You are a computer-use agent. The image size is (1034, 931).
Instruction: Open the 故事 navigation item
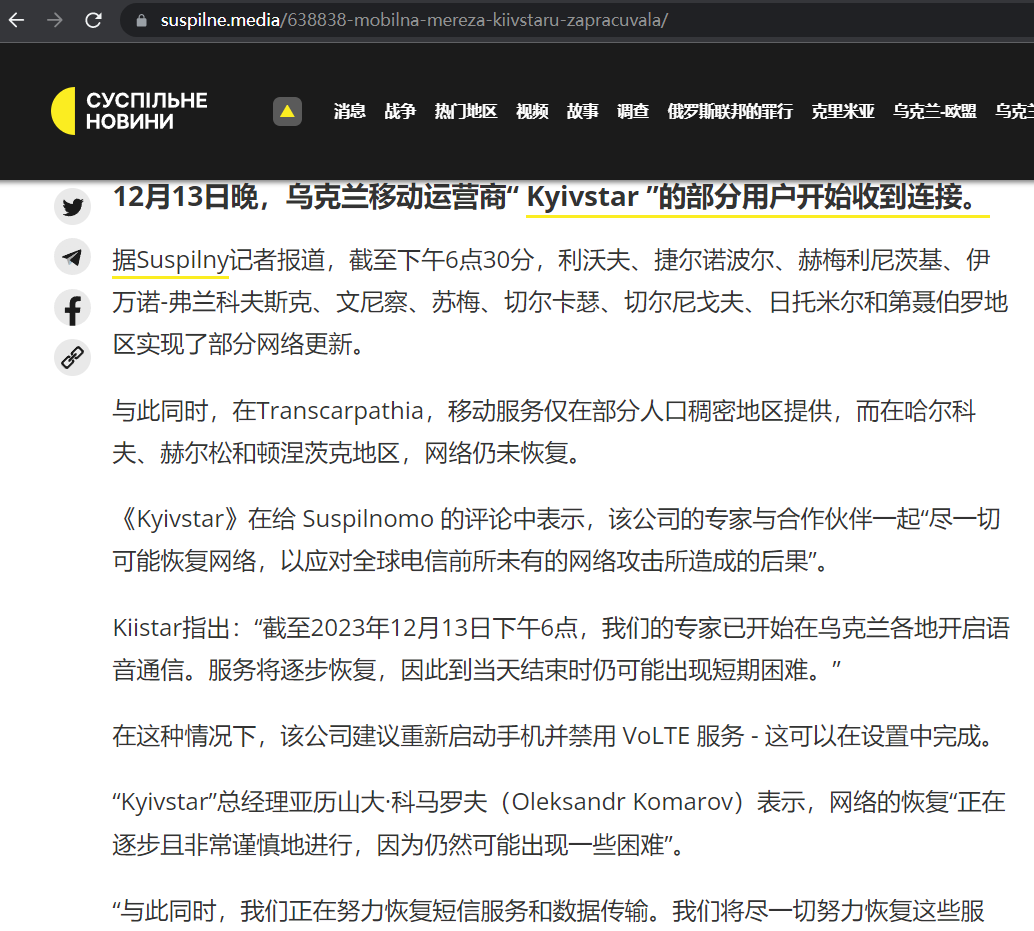[583, 111]
